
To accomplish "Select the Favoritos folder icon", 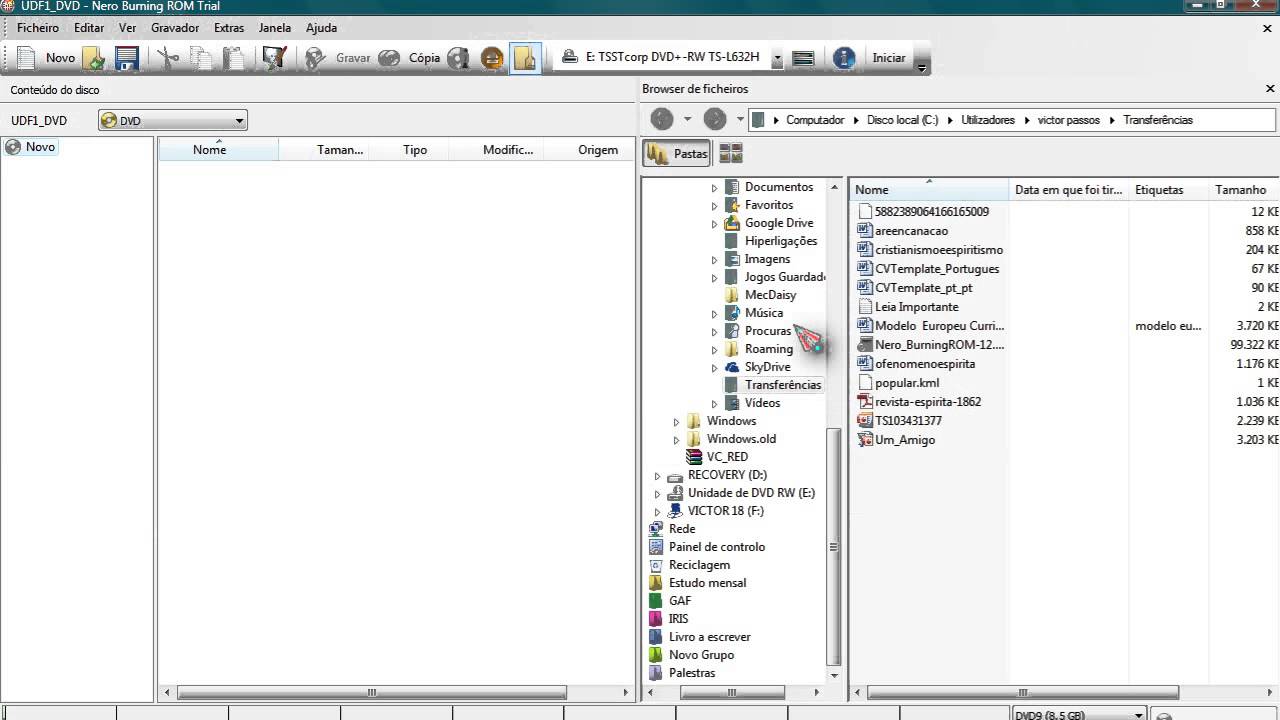I will pos(732,205).
